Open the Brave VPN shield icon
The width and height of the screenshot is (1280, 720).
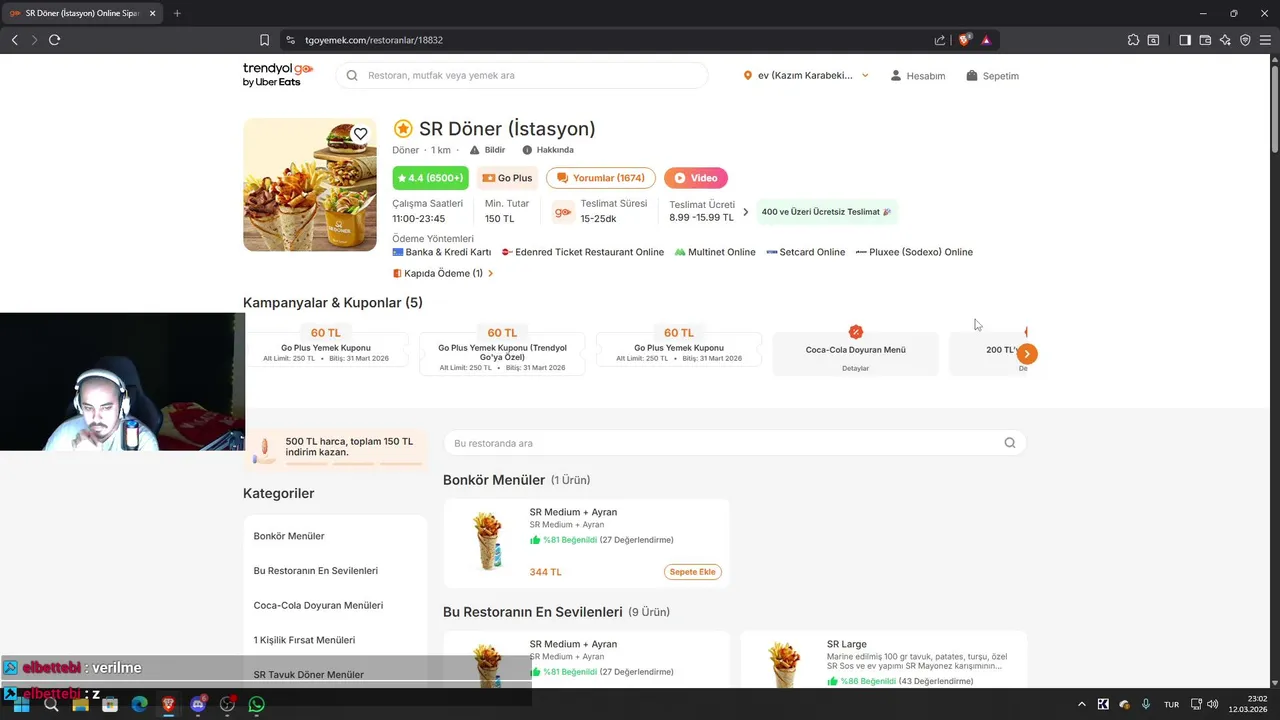[x=1245, y=40]
